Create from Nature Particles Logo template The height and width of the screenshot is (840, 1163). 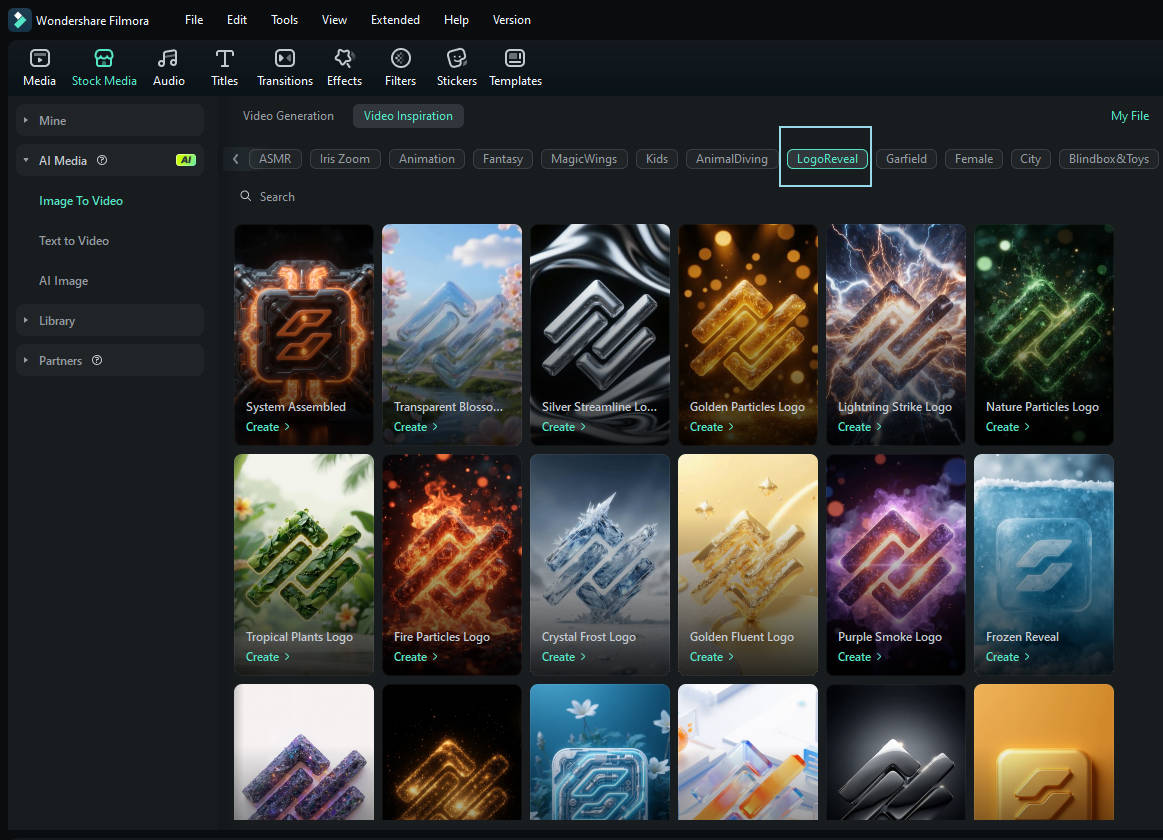1008,427
